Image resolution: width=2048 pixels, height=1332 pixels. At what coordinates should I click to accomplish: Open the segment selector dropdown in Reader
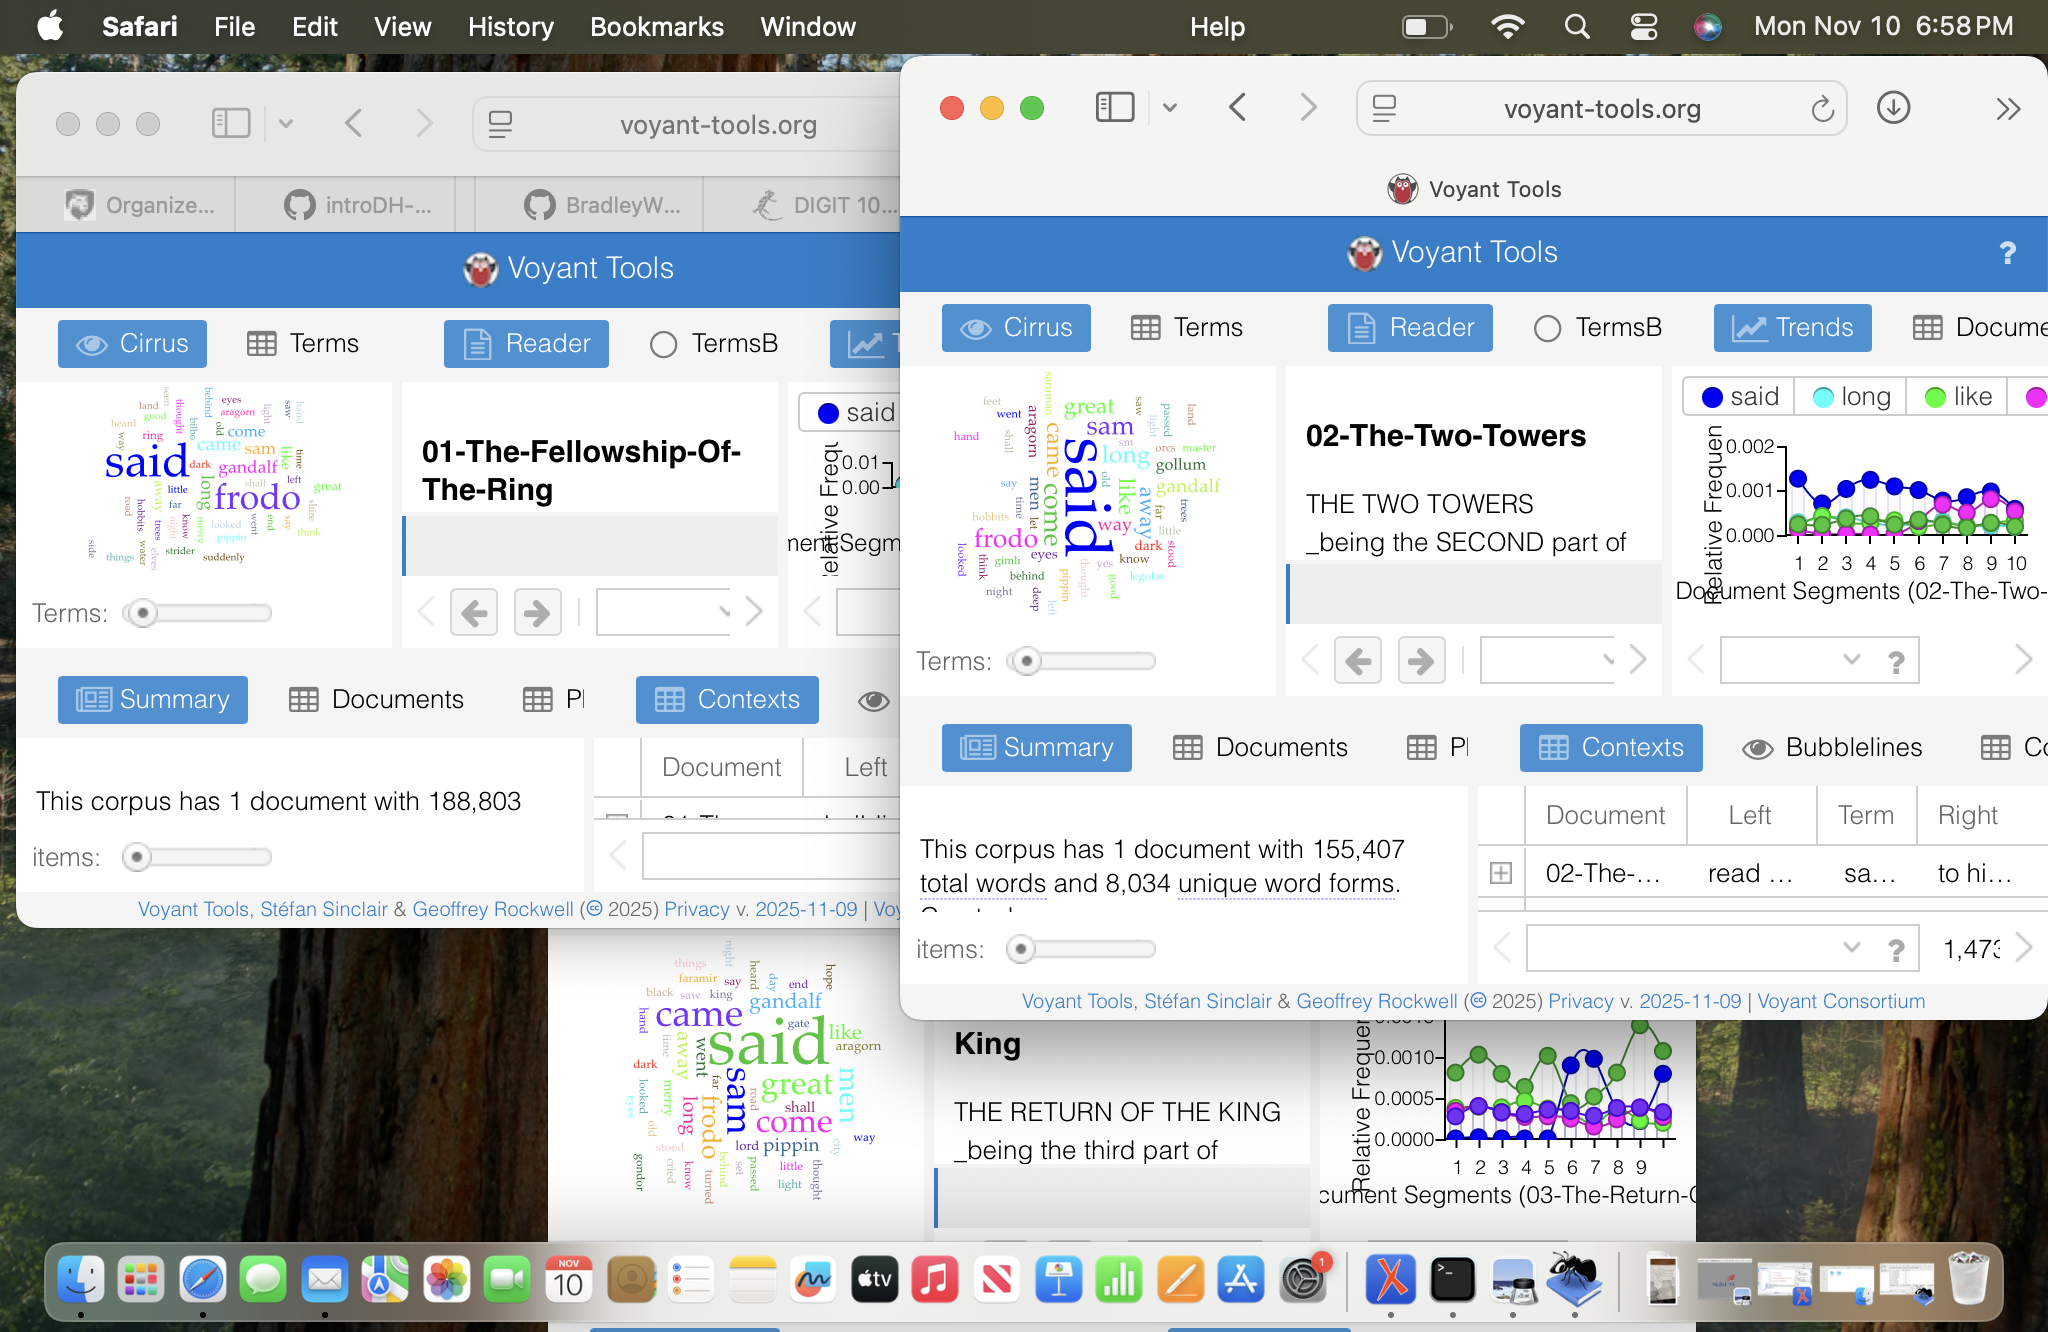[x=1608, y=660]
